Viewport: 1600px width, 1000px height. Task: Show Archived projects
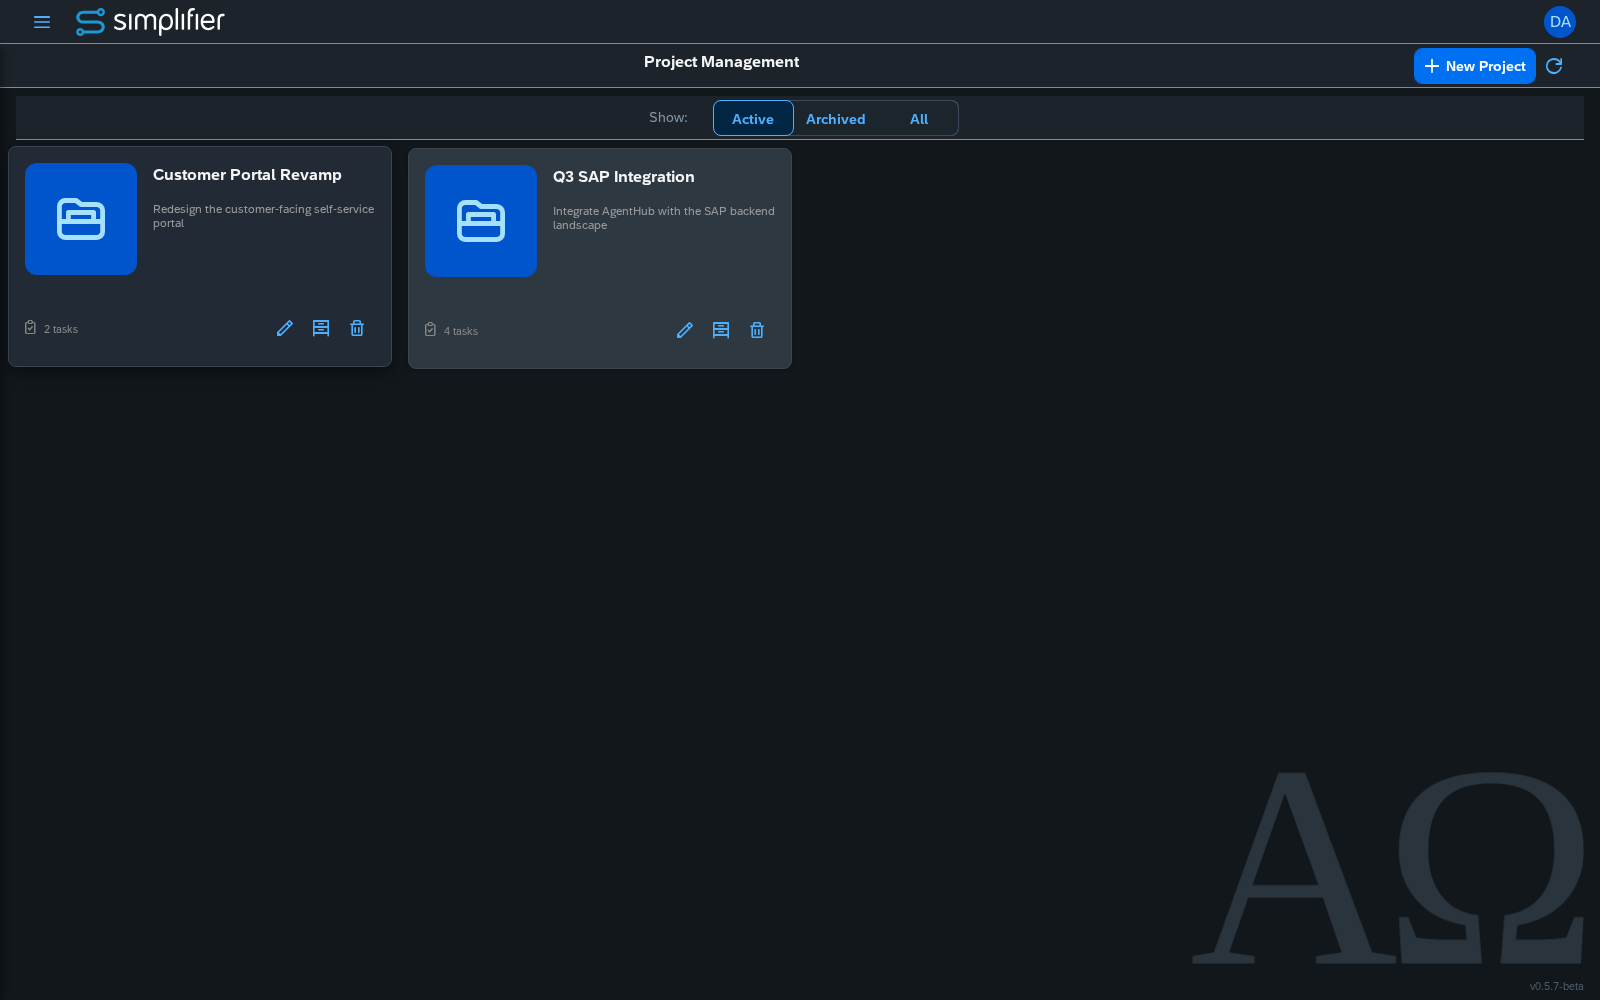pos(836,118)
